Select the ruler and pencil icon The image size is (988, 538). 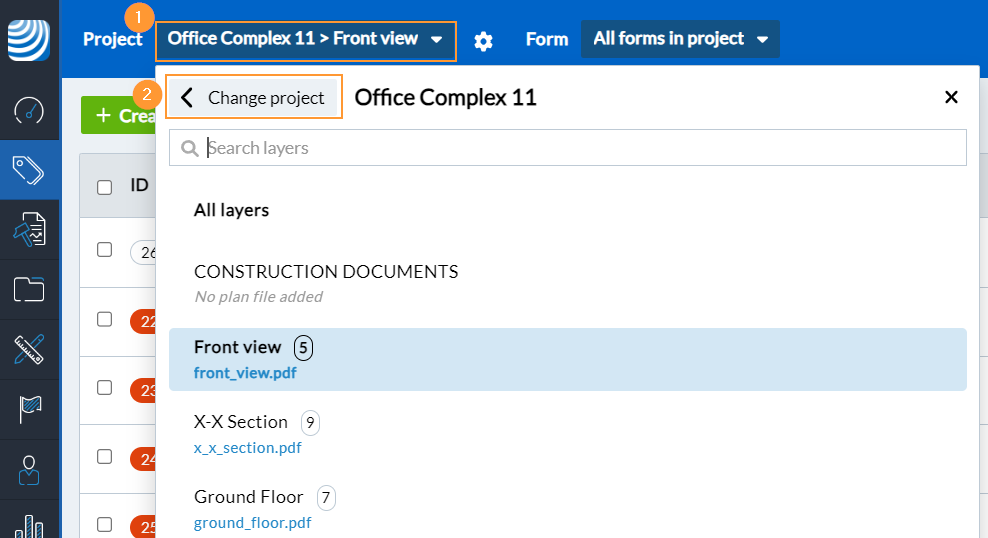29,350
